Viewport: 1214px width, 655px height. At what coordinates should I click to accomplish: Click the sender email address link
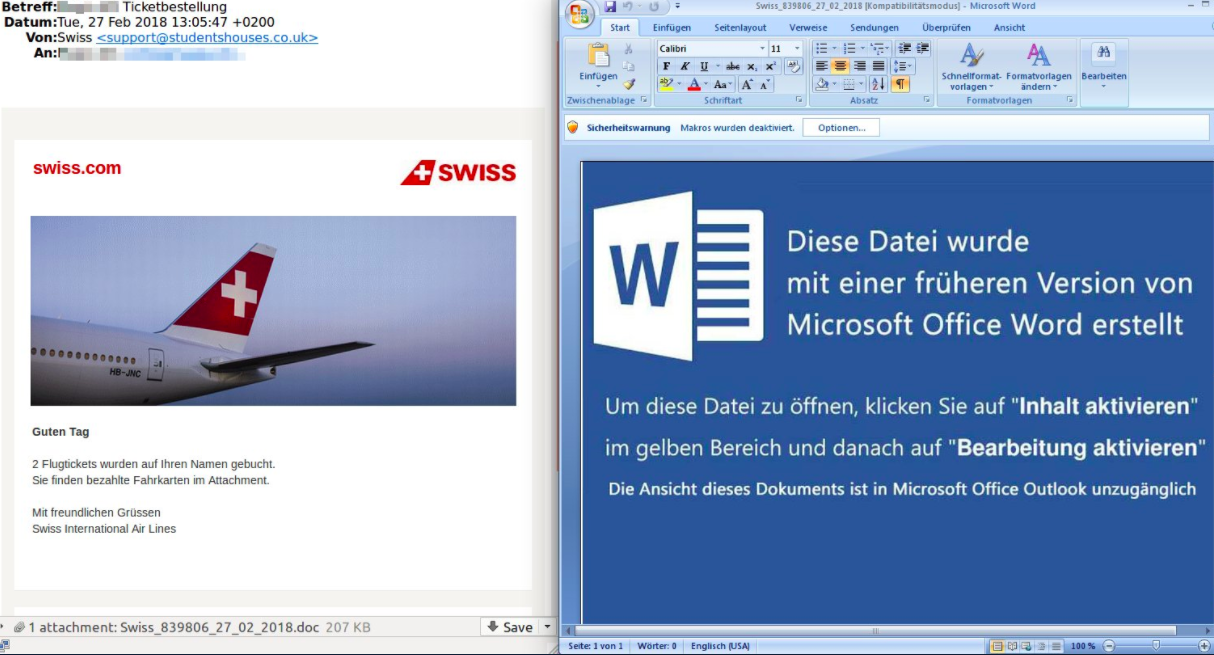(207, 38)
